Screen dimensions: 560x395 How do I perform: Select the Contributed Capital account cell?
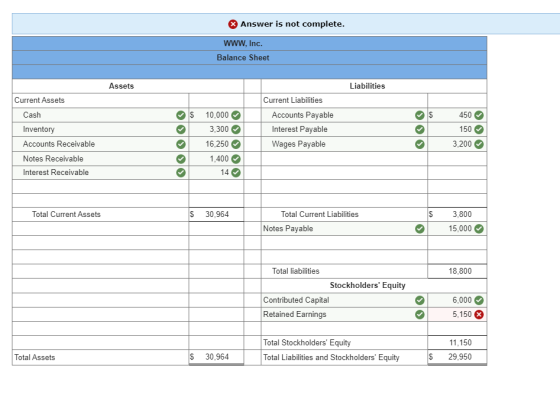(x=344, y=300)
